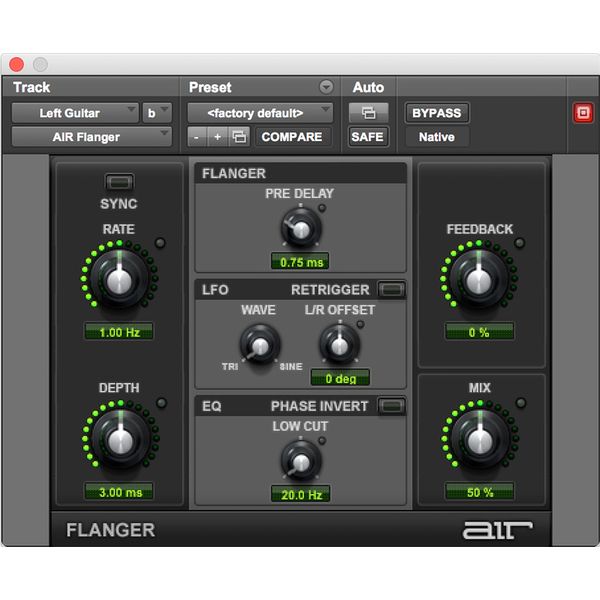The image size is (600, 600).
Task: Click the FLANGER section header
Action: pos(234,173)
